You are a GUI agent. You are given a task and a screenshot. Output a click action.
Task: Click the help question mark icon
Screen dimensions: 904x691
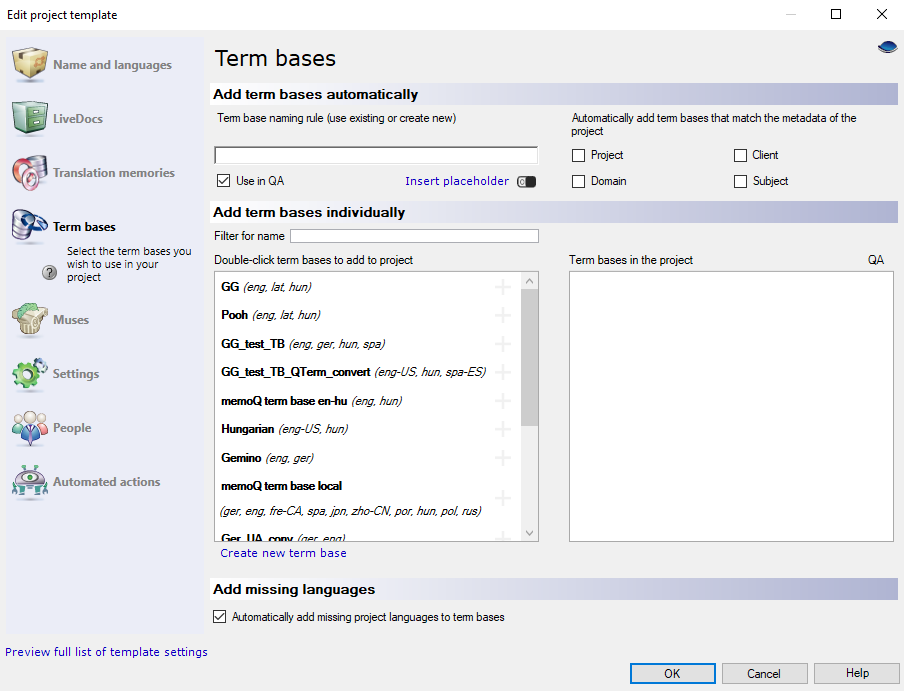pos(49,272)
